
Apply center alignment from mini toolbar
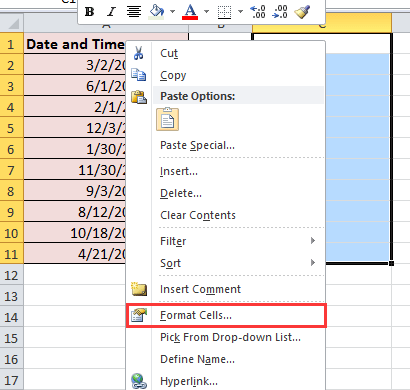pos(134,12)
